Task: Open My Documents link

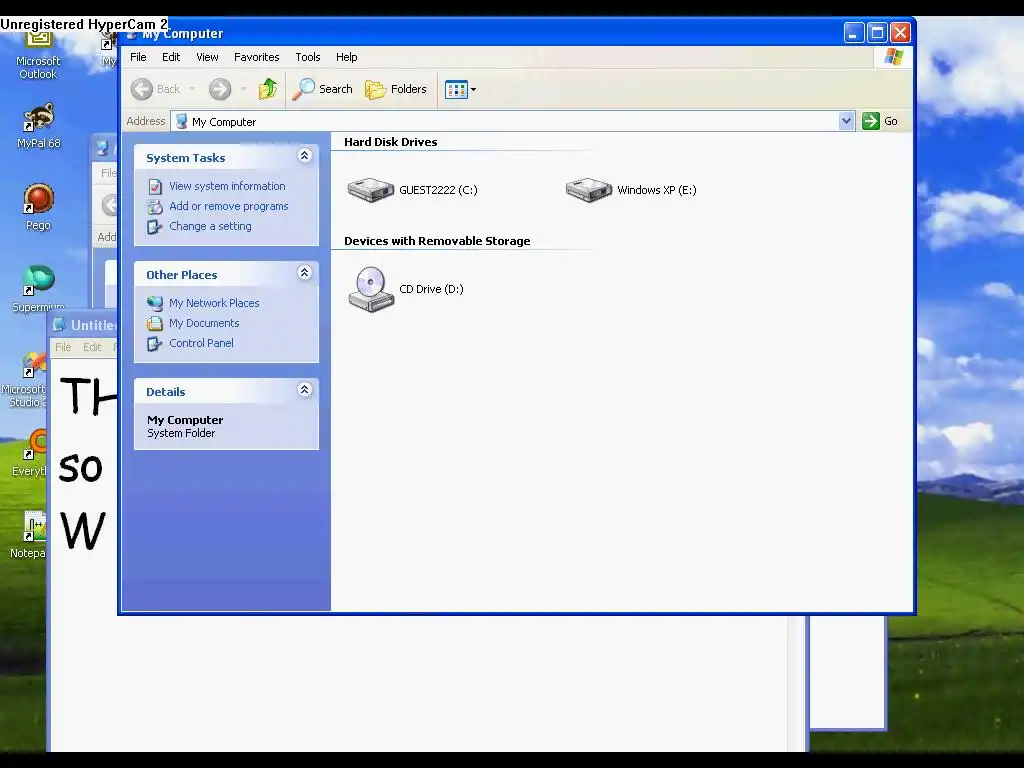Action: click(x=204, y=323)
